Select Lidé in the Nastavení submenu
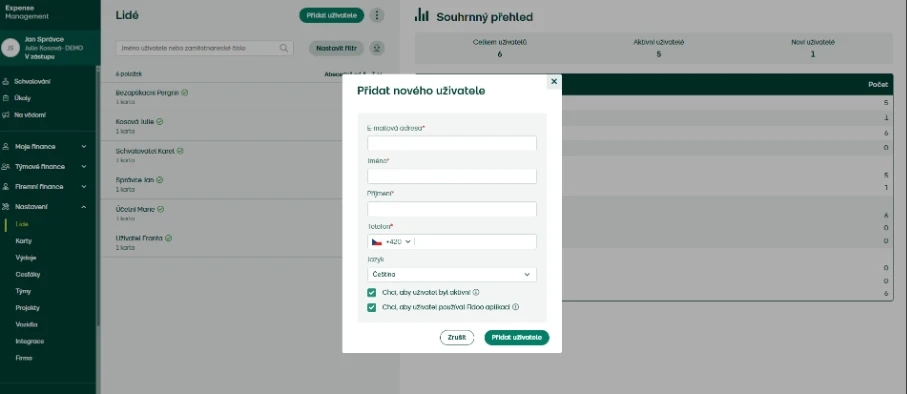This screenshot has width=907, height=394. coord(22,224)
